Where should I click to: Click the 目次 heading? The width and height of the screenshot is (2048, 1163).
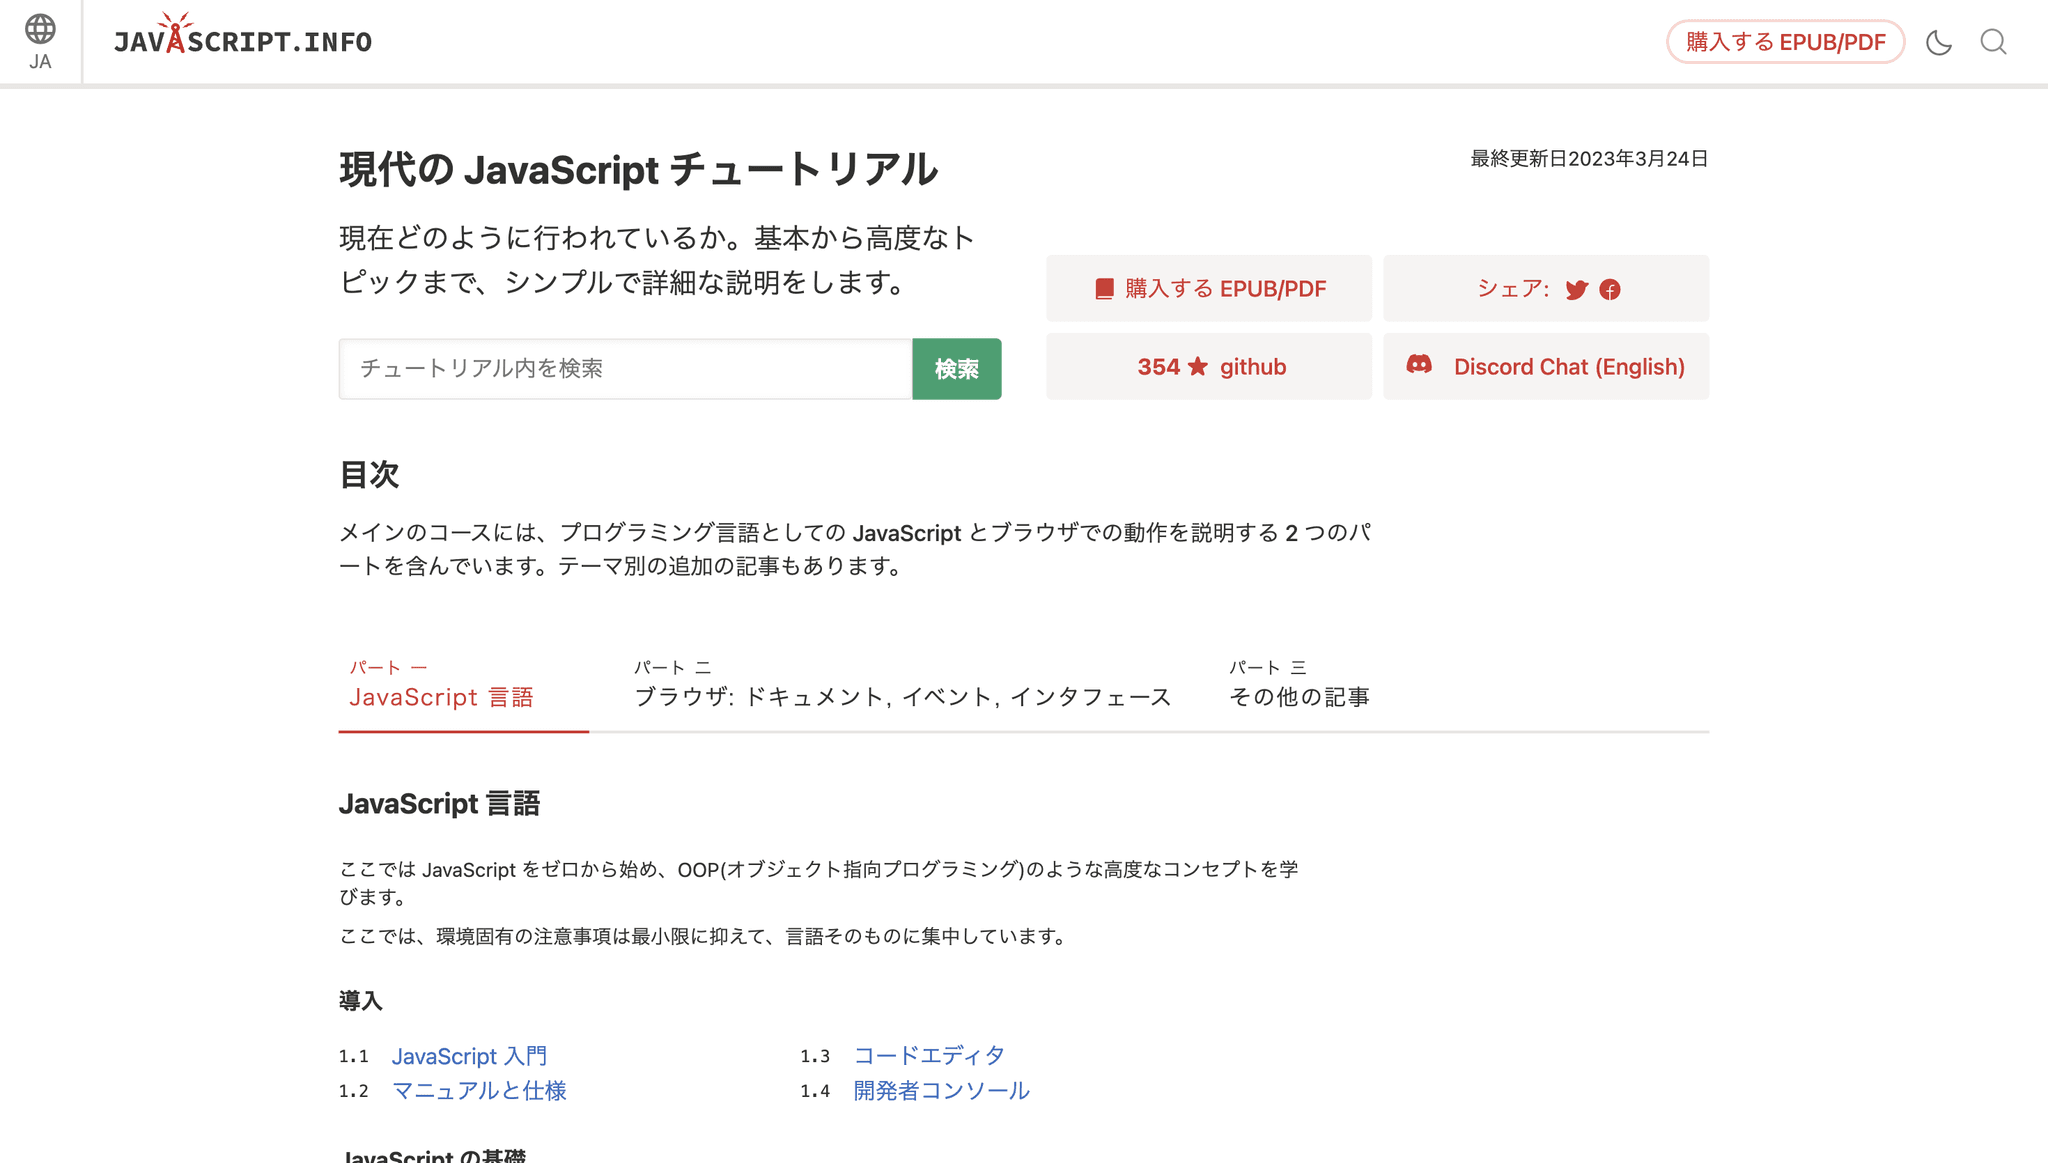point(370,475)
